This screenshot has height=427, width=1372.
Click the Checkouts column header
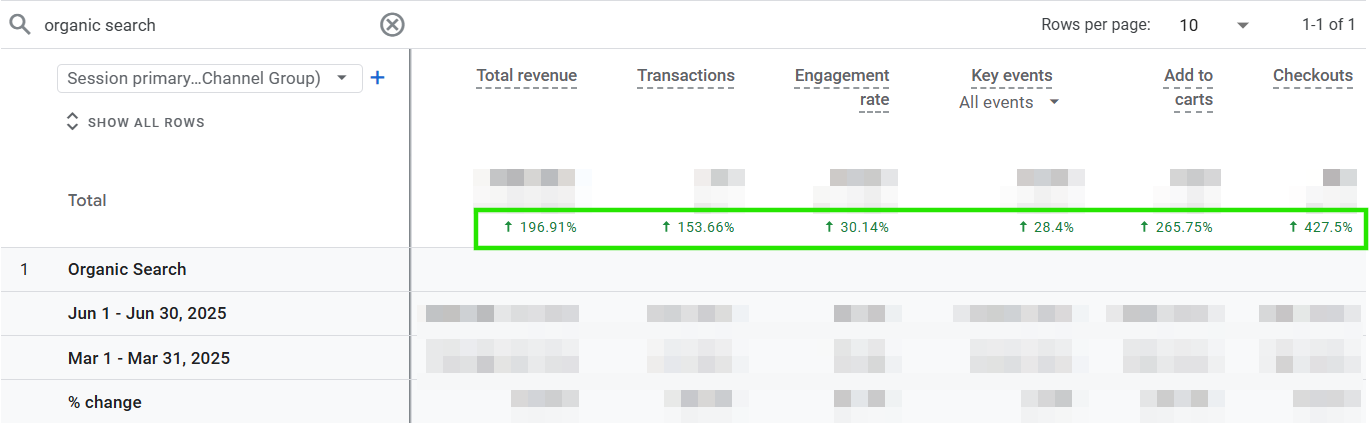click(x=1312, y=76)
